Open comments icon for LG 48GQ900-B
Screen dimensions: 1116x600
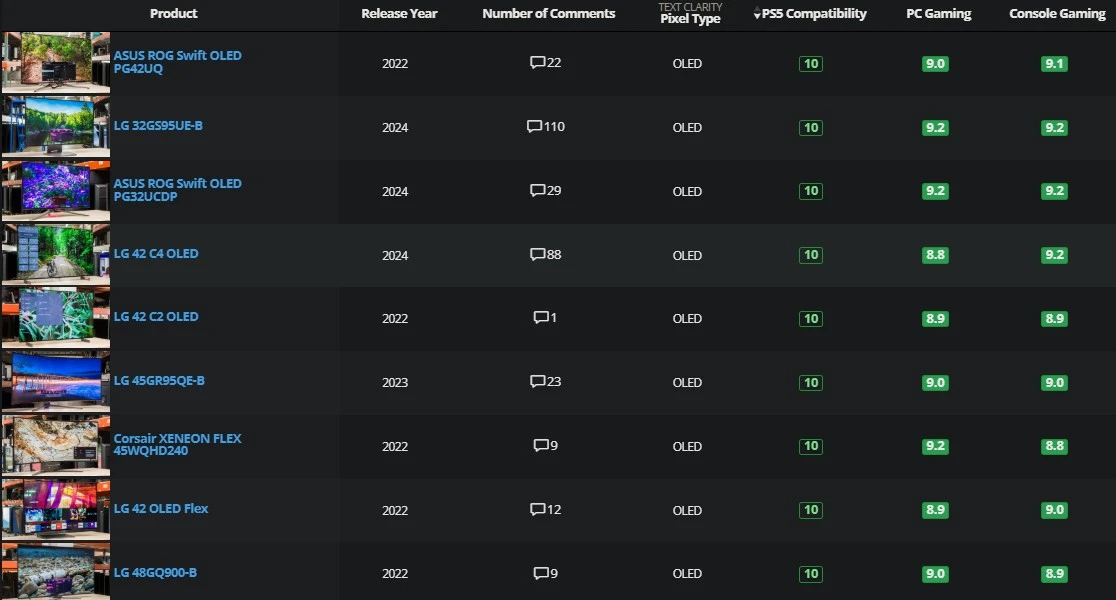(541, 573)
